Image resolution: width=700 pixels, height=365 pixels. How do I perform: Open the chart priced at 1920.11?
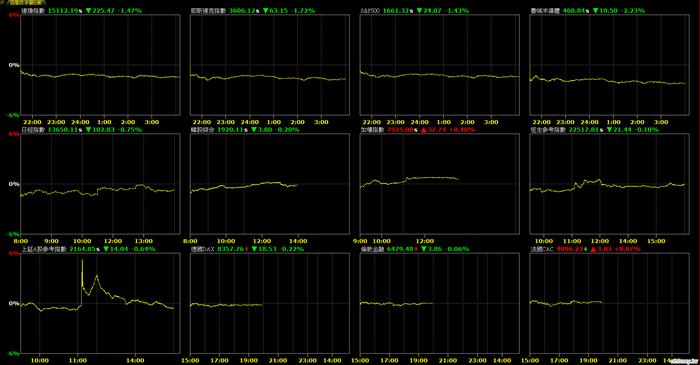coord(270,184)
